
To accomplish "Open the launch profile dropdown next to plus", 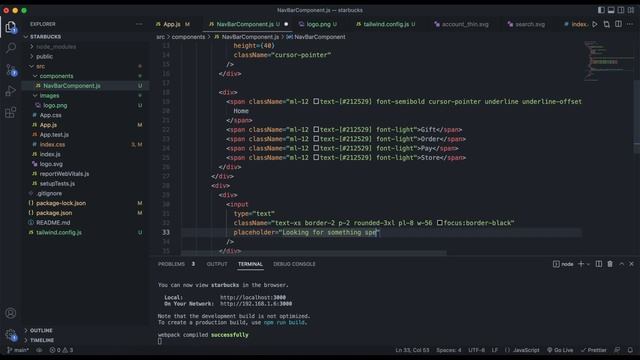I will click(x=588, y=264).
